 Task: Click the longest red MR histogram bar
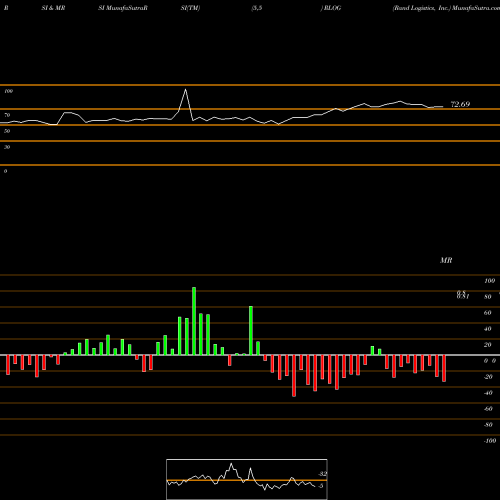[x=294, y=376]
